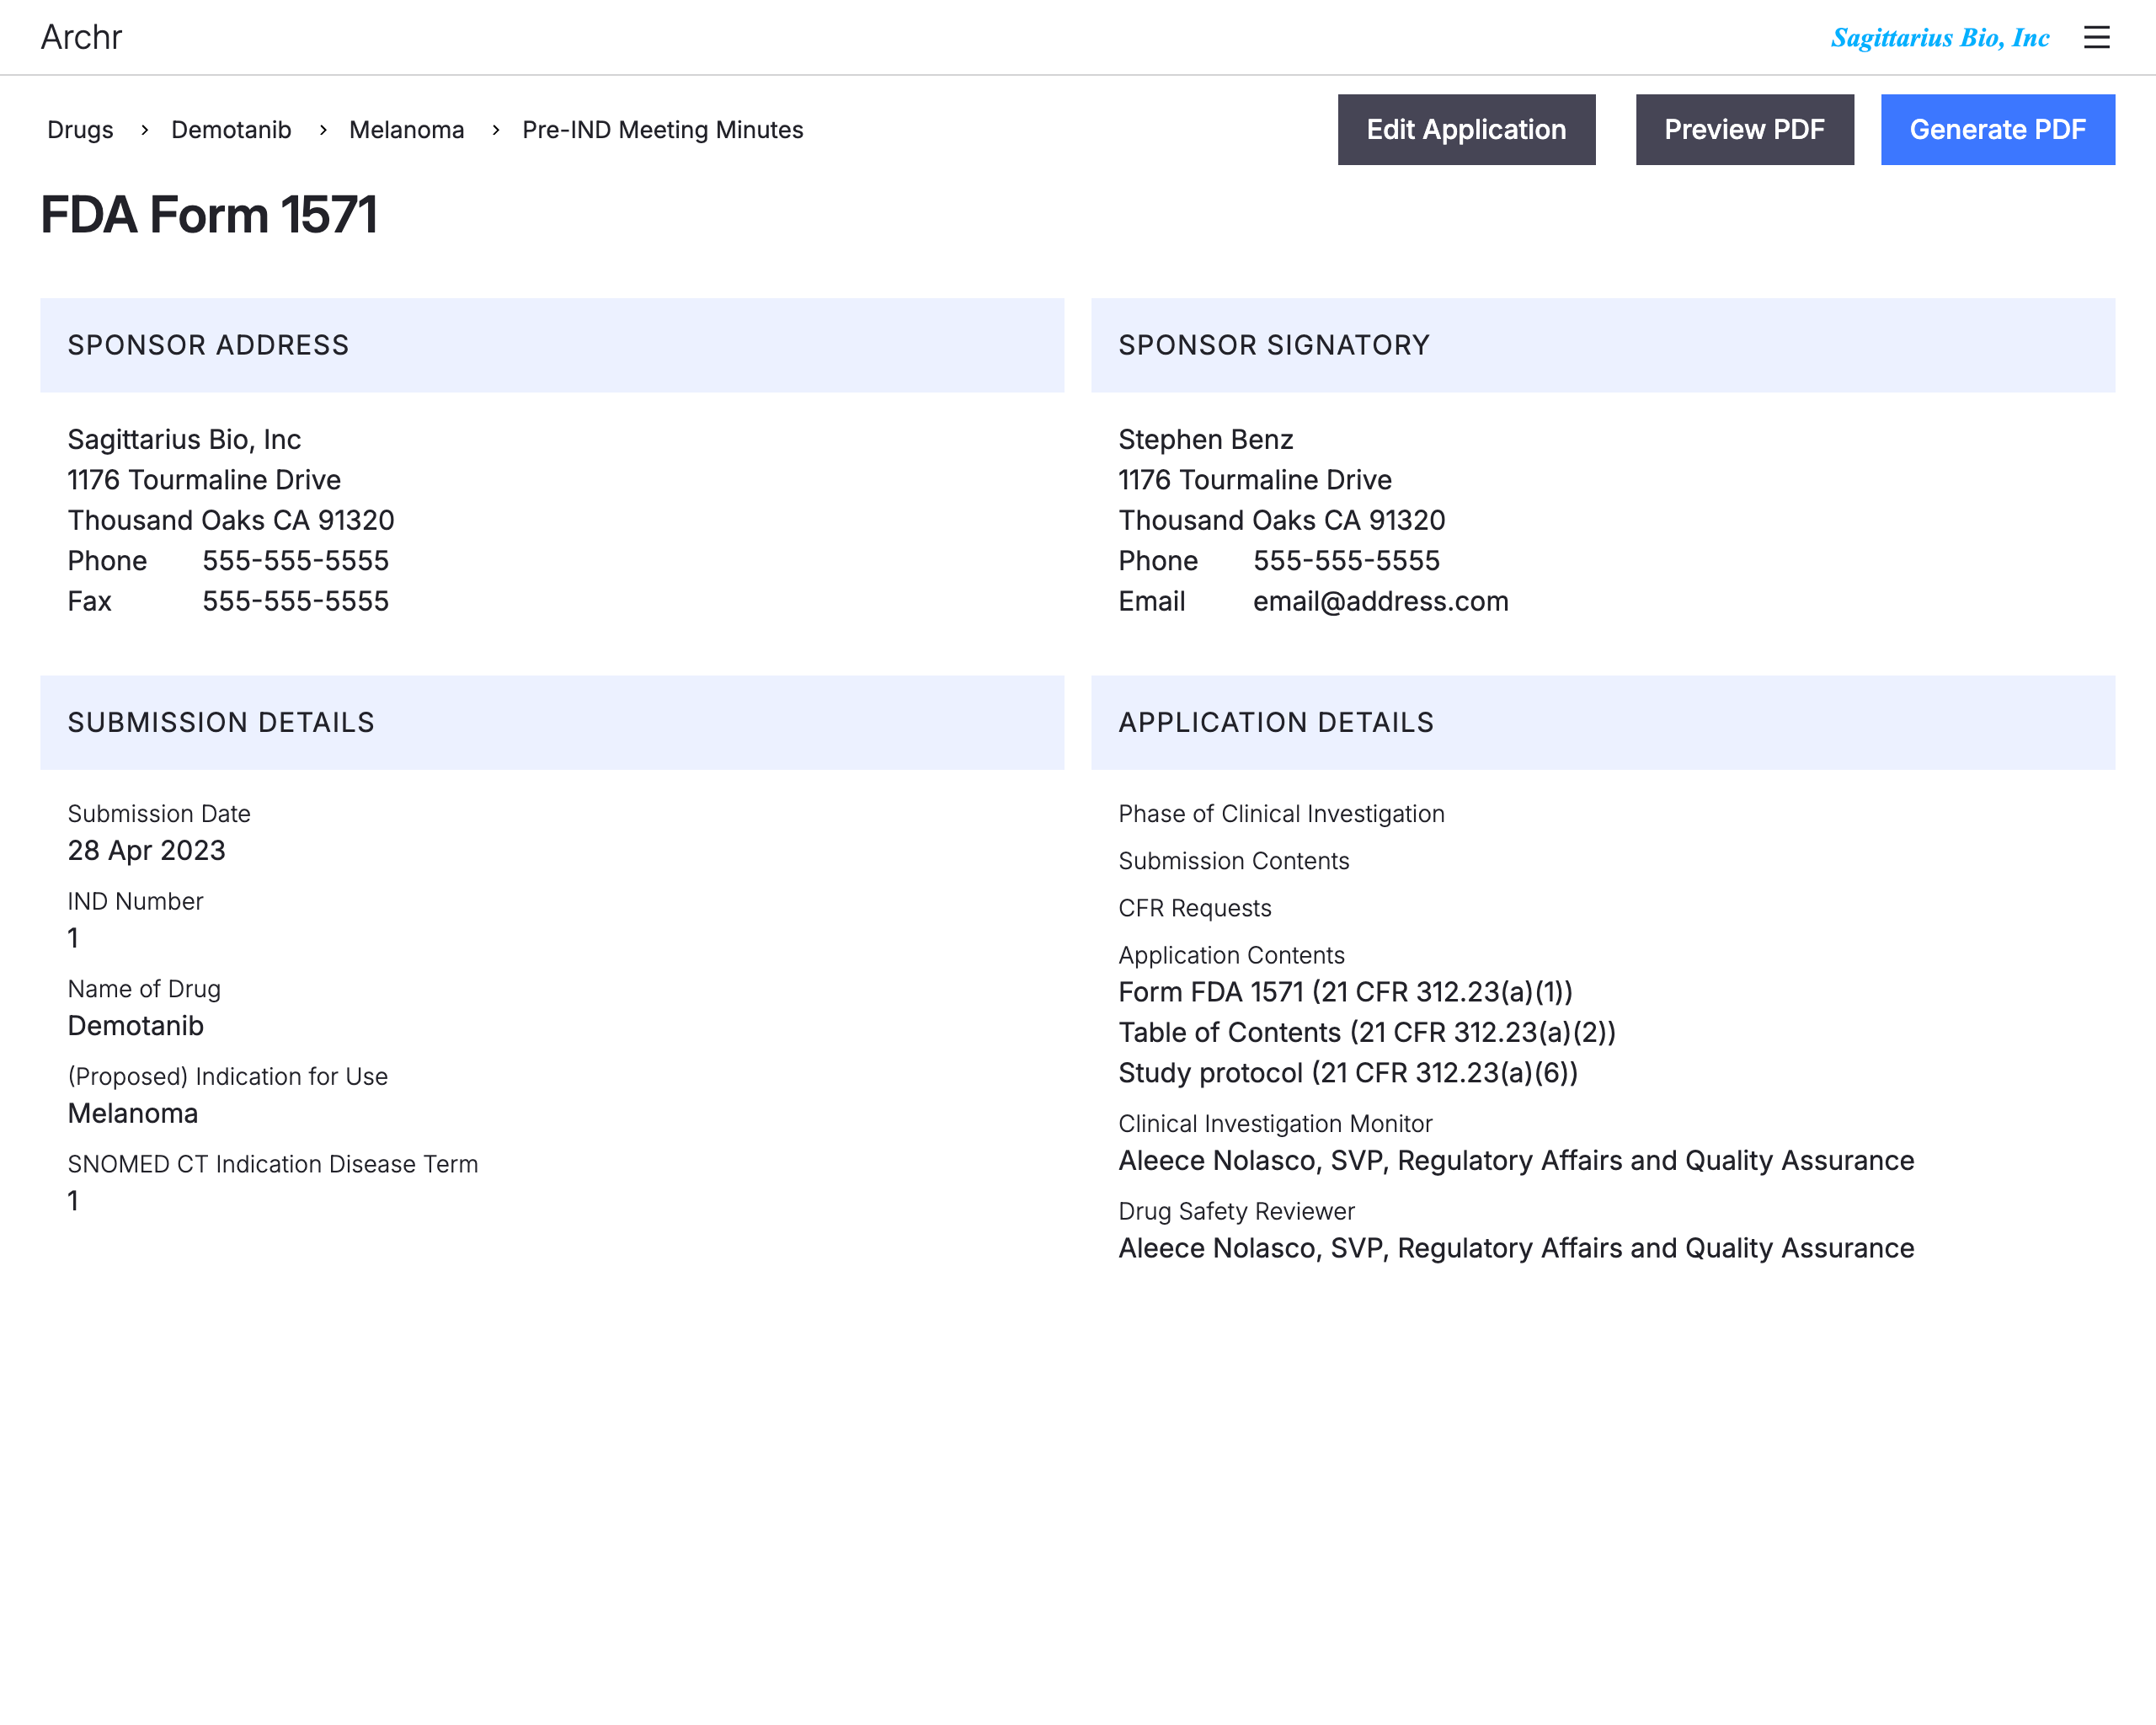Open the hamburger menu icon
Image resolution: width=2156 pixels, height=1725 pixels.
tap(2096, 37)
